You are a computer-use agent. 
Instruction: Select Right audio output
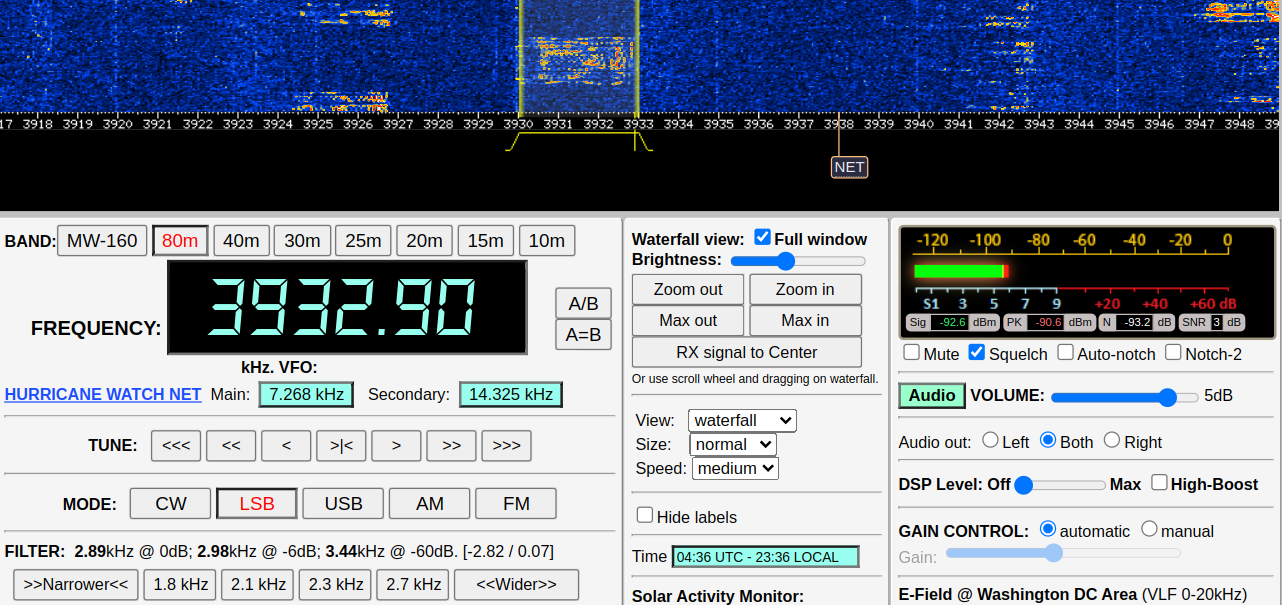tap(1112, 440)
